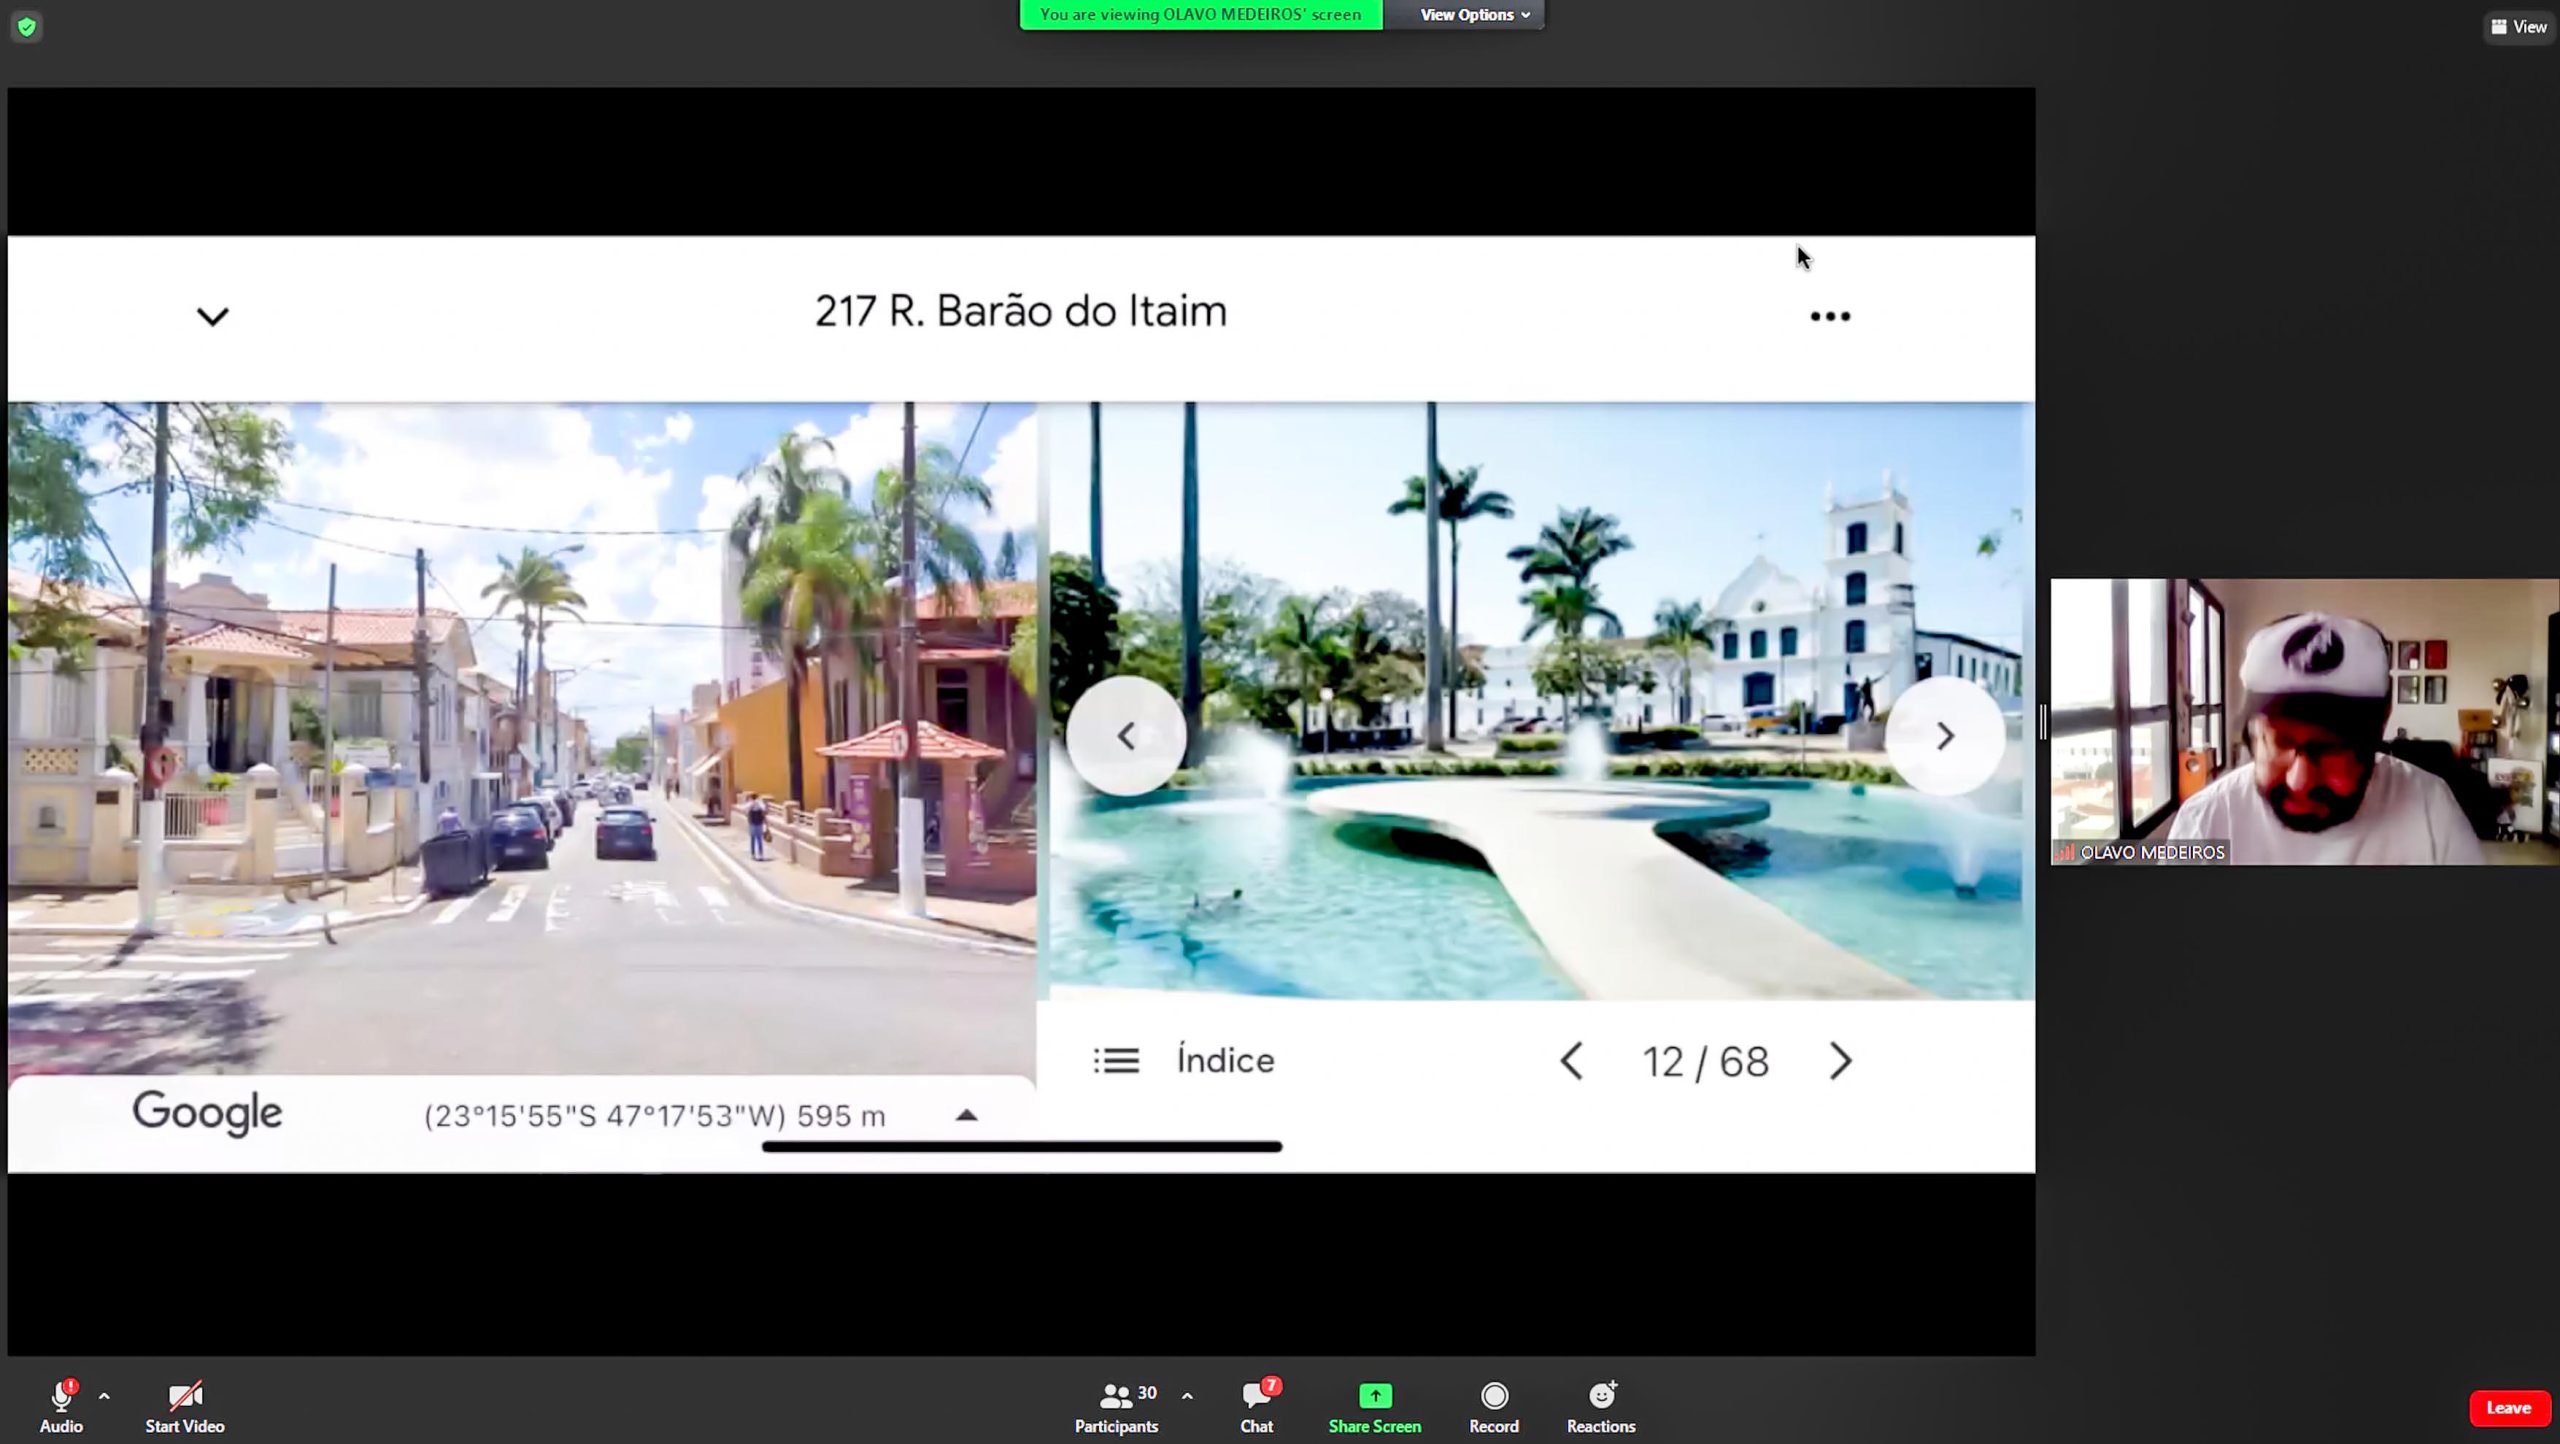Advance to next photo with right circle arrow
Image resolution: width=2560 pixels, height=1444 pixels.
pos(1944,736)
